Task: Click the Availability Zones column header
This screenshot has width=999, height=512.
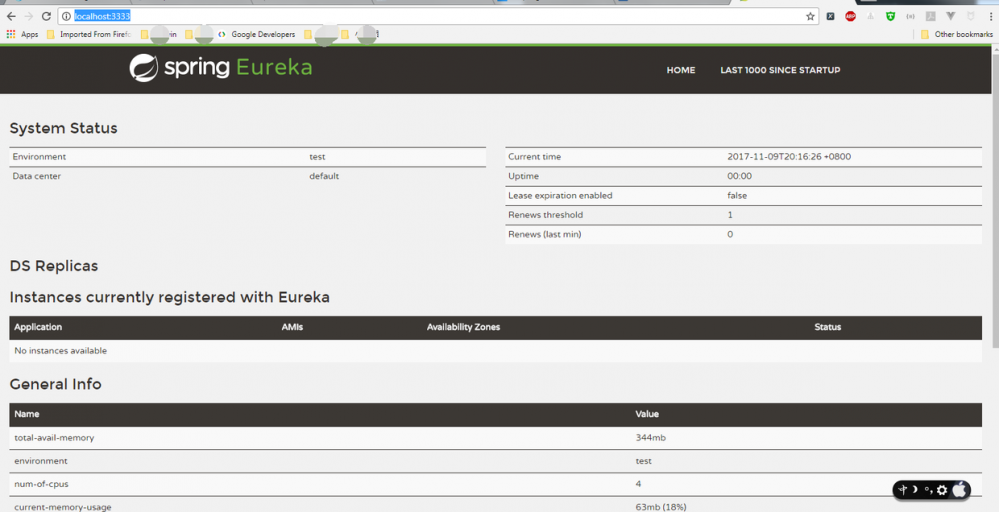Action: 463,327
